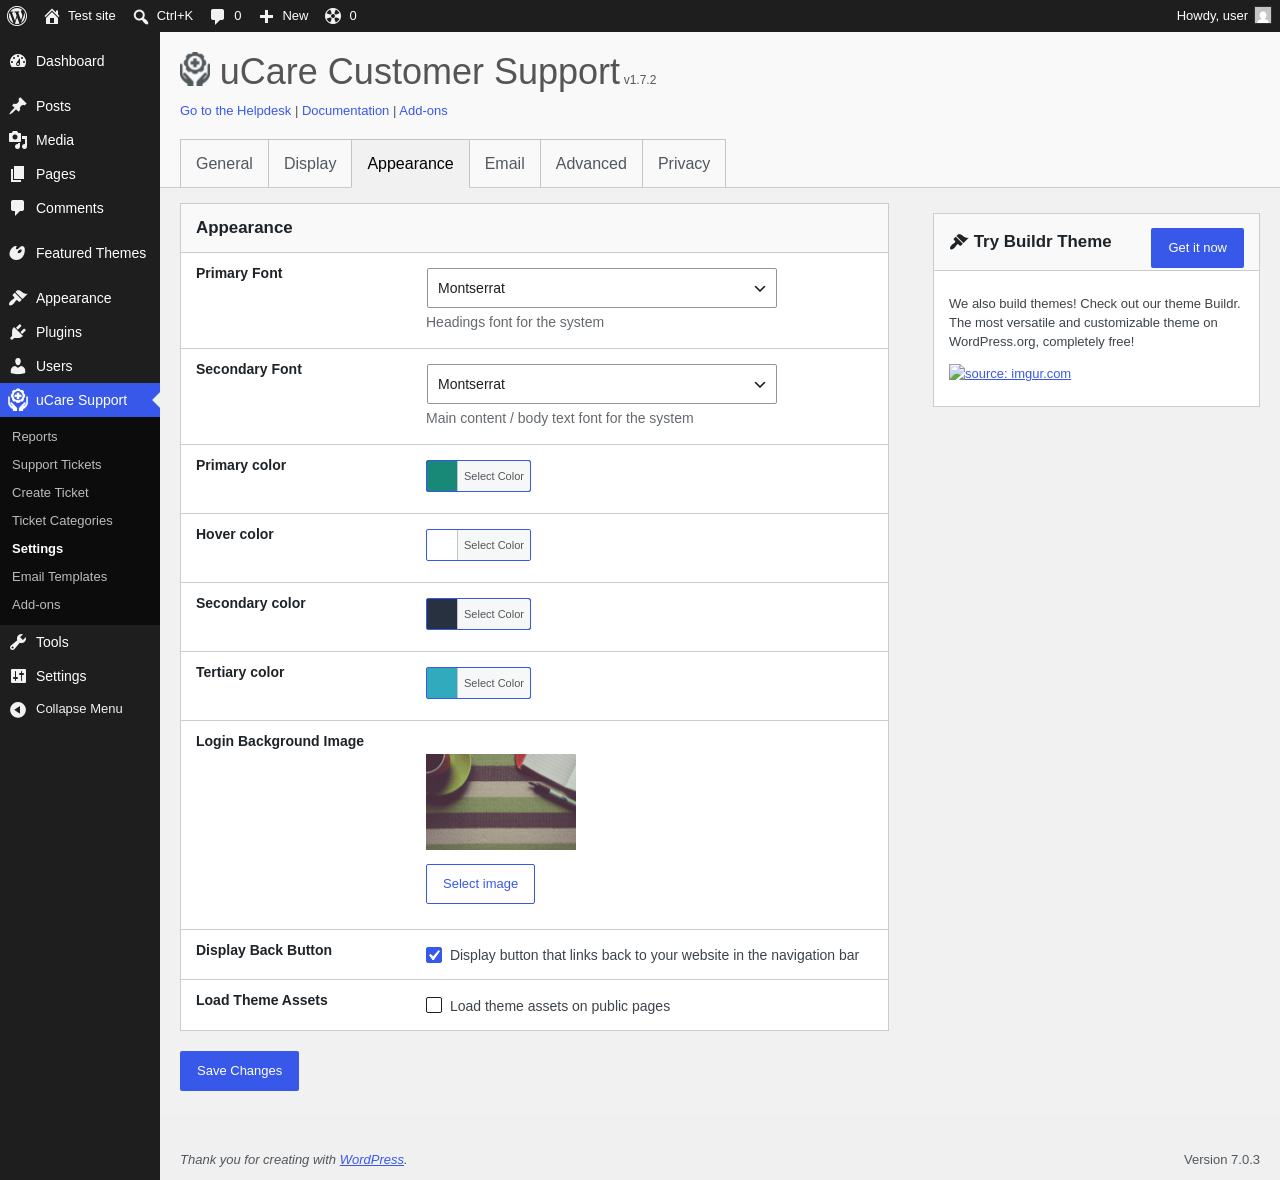Click the Collapse Menu arrow icon

[18, 709]
